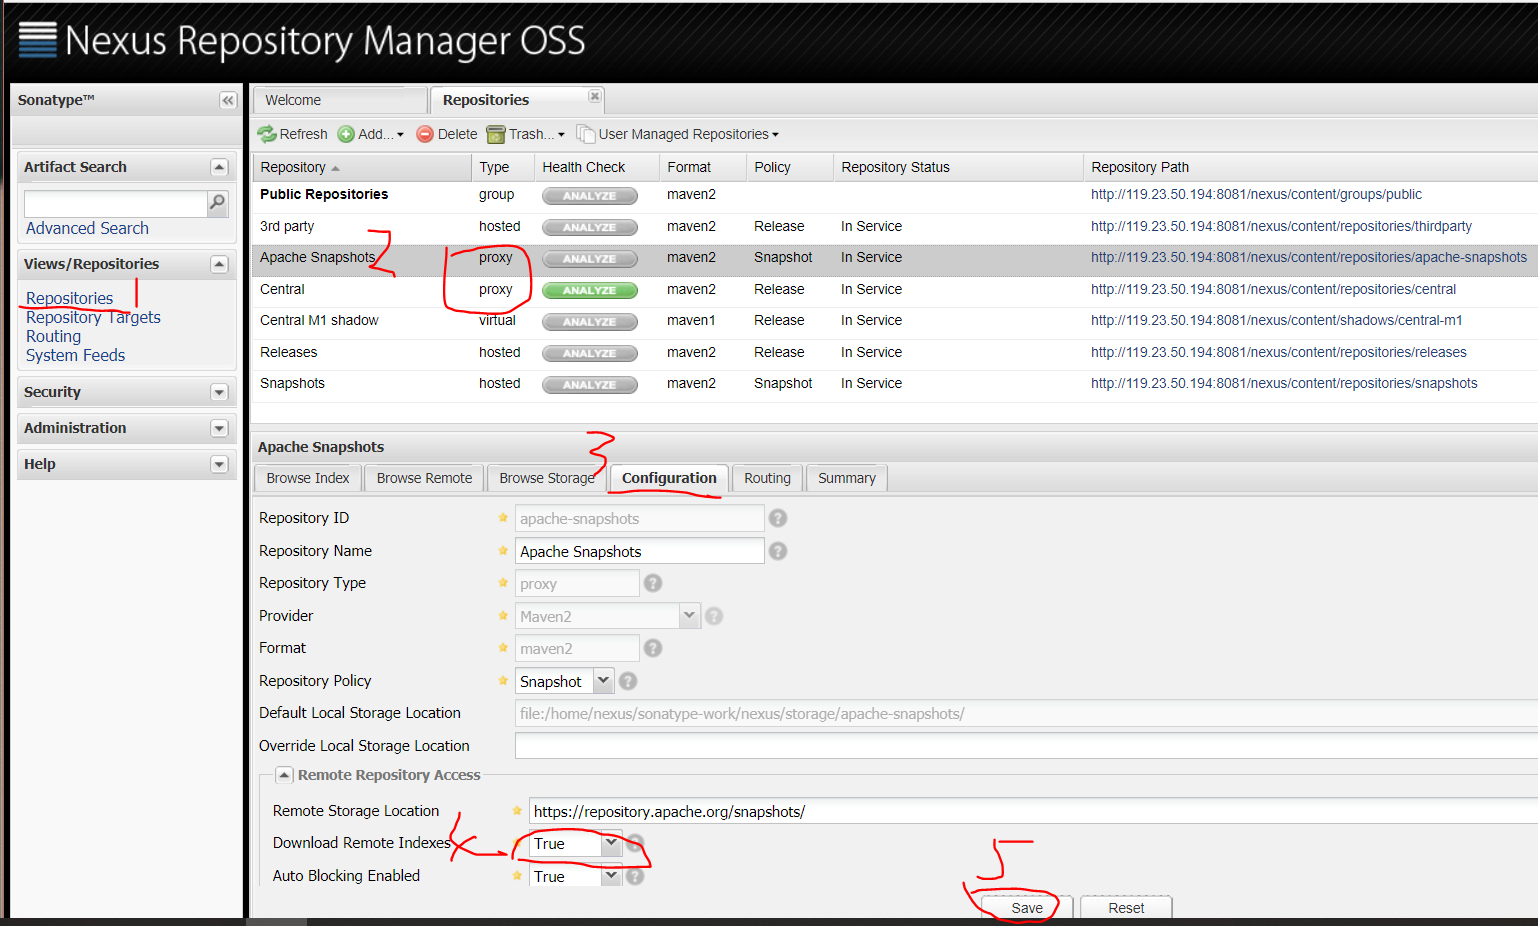1538x926 pixels.
Task: Collapse Remote Repository Access section
Action: (x=284, y=775)
